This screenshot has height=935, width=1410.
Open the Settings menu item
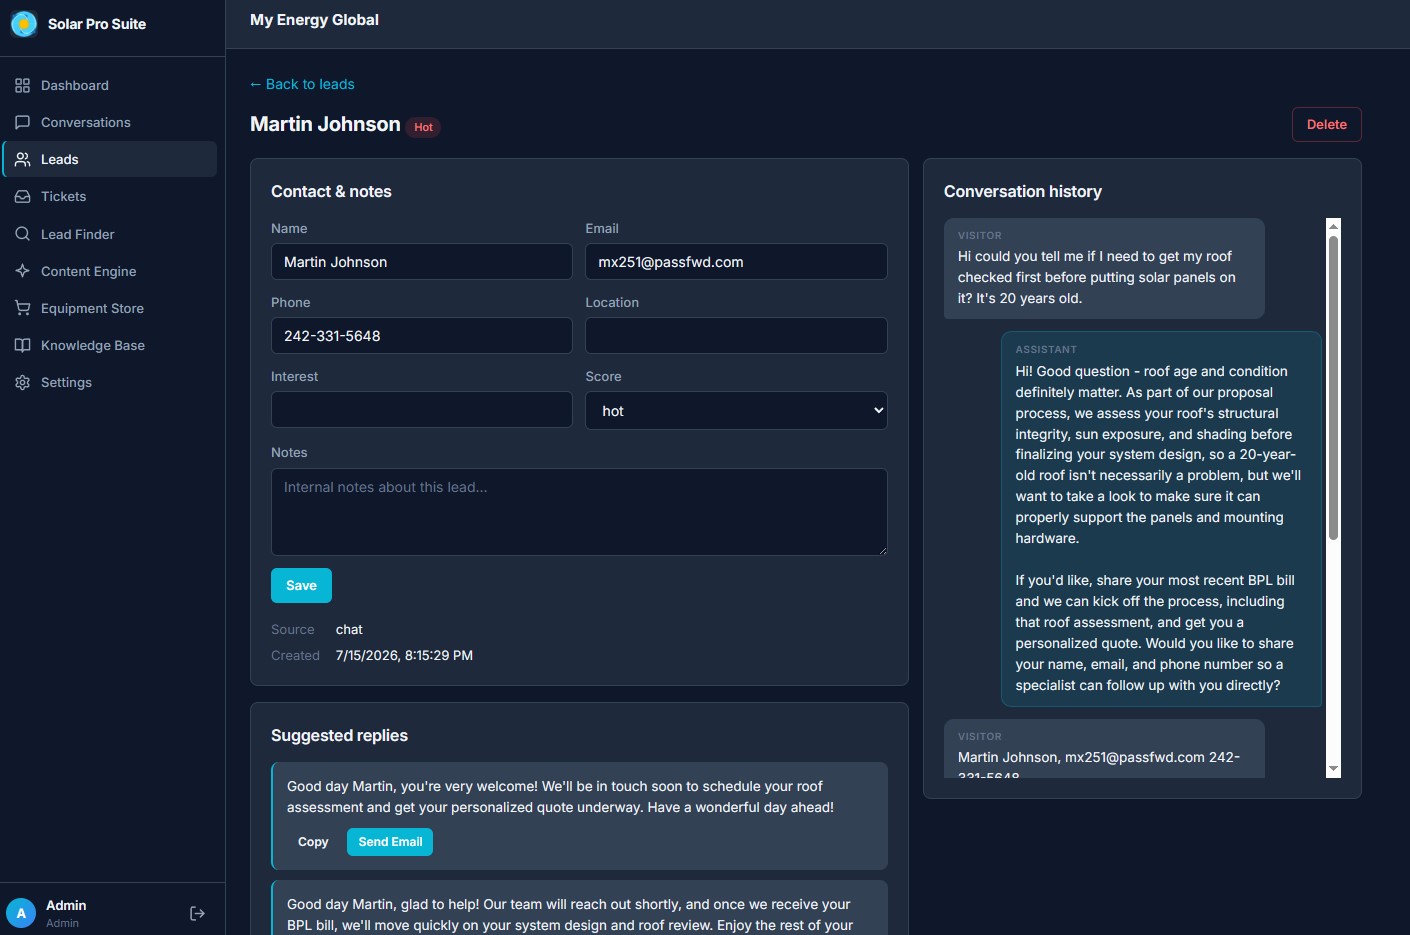pyautogui.click(x=110, y=383)
